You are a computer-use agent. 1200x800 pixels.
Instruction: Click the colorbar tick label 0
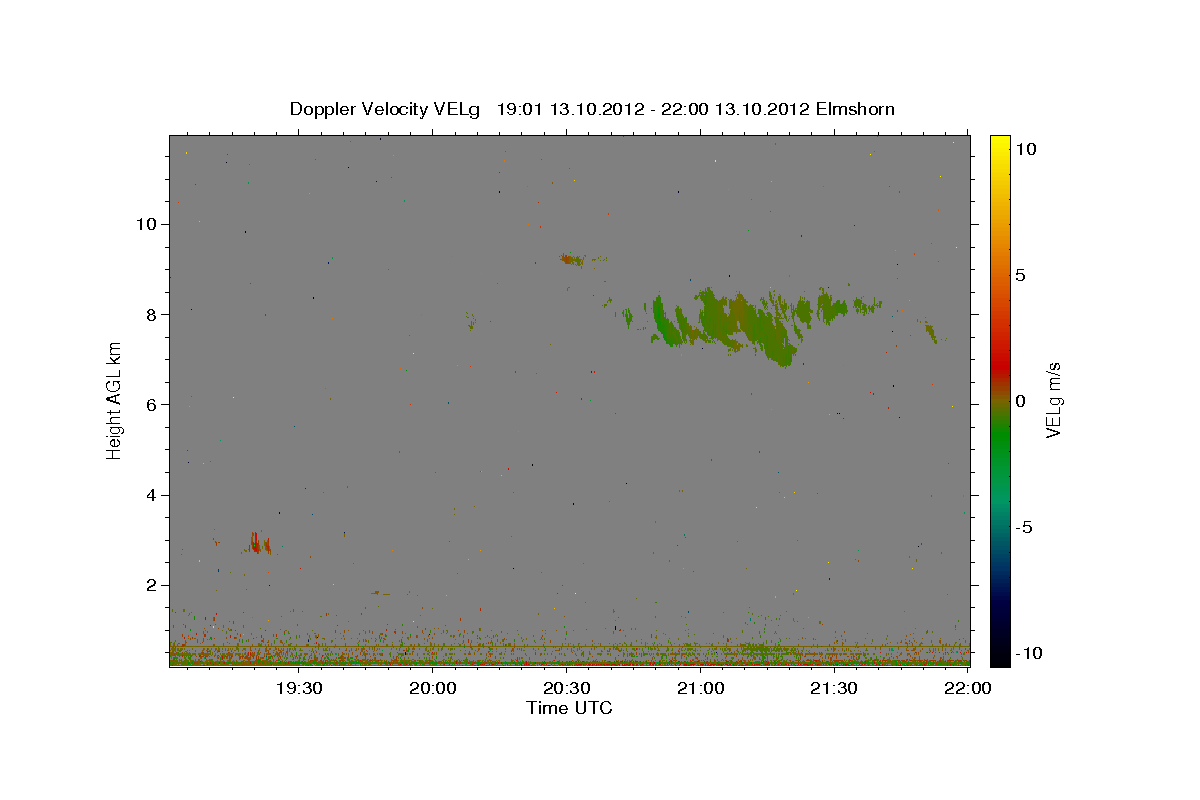point(1020,401)
